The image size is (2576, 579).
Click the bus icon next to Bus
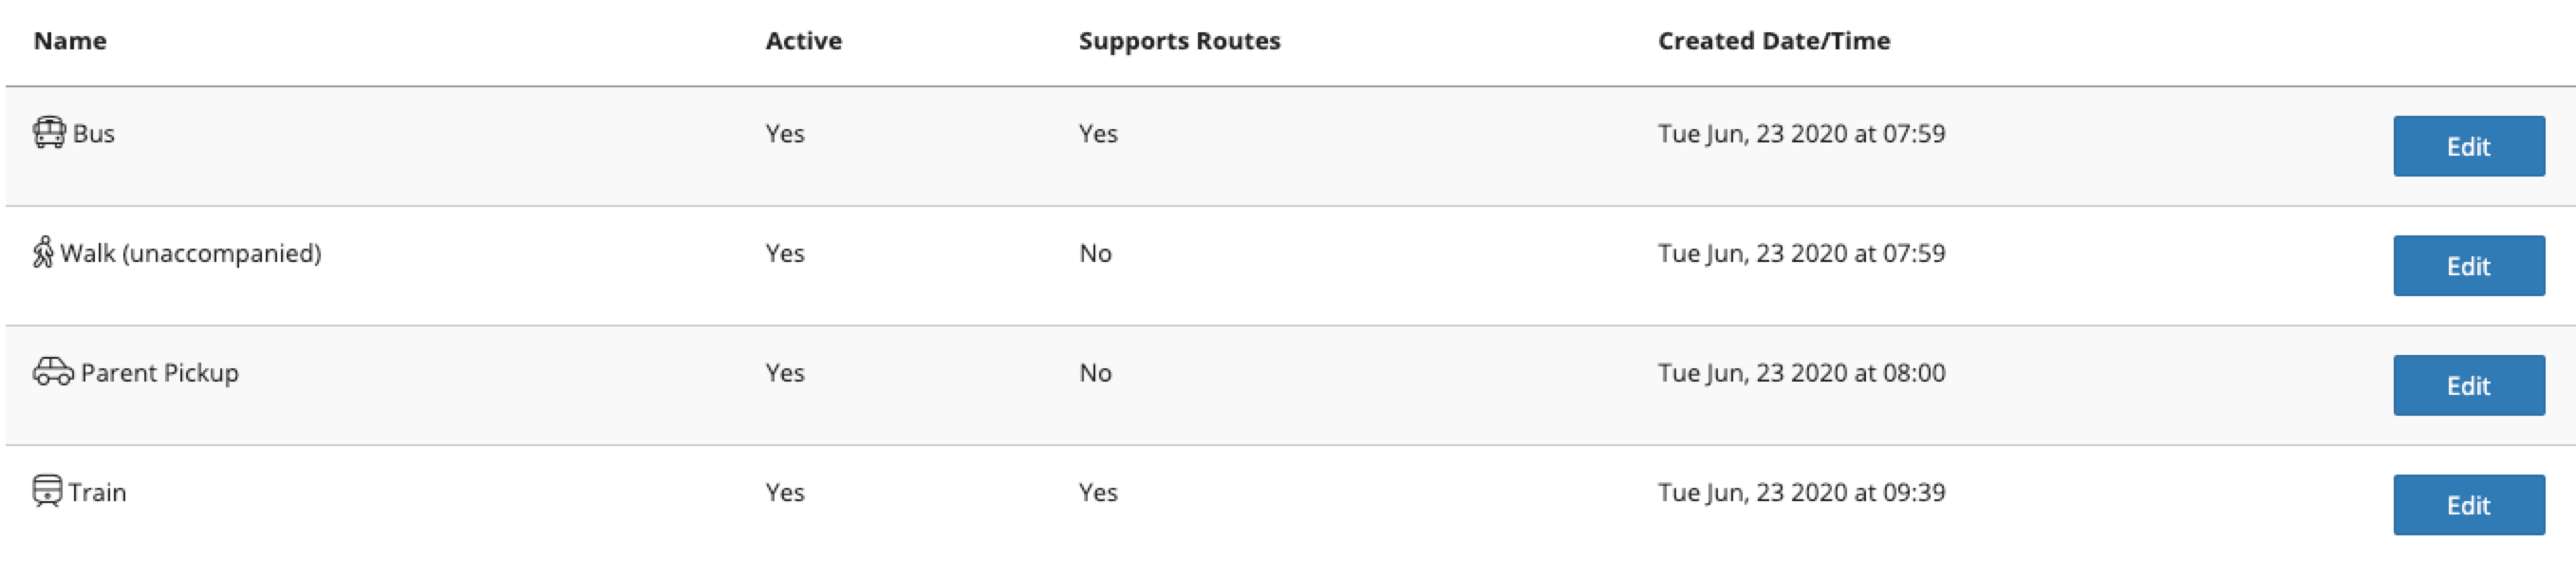(50, 133)
